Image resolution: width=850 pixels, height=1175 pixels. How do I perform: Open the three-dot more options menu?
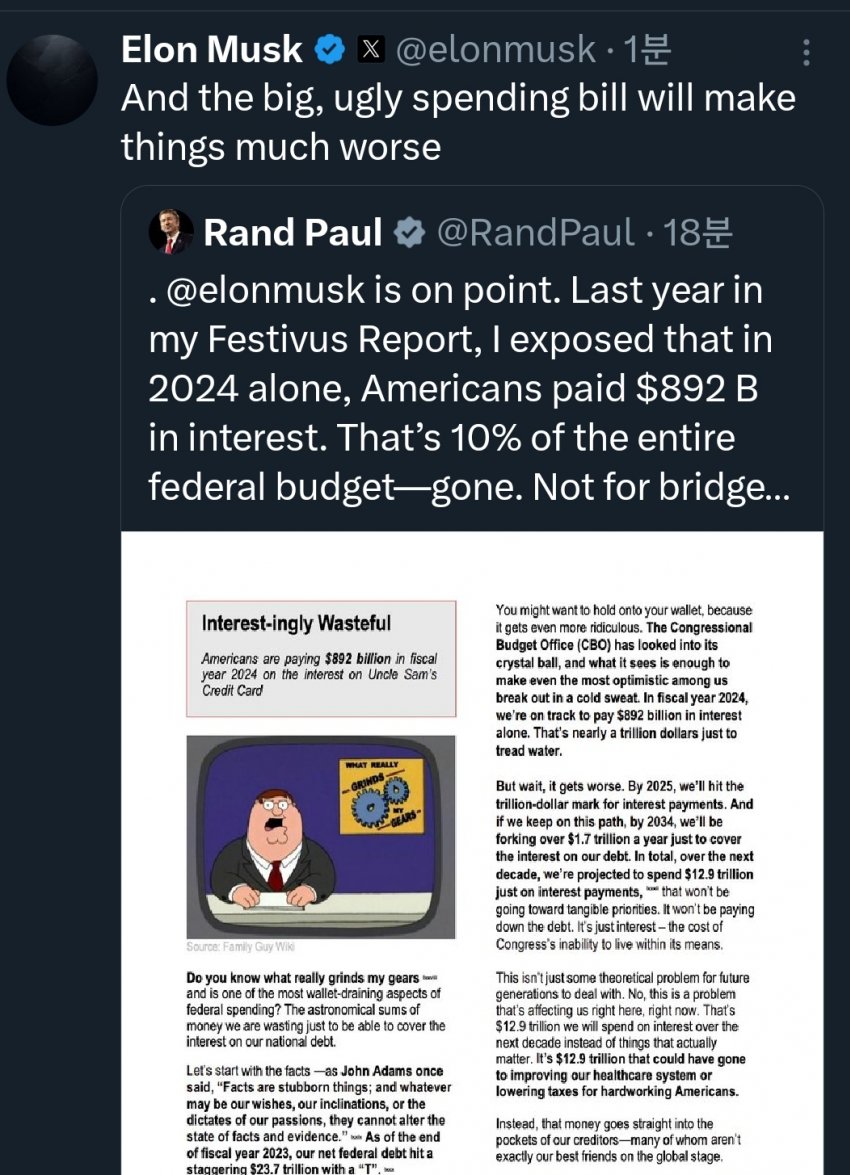click(807, 52)
